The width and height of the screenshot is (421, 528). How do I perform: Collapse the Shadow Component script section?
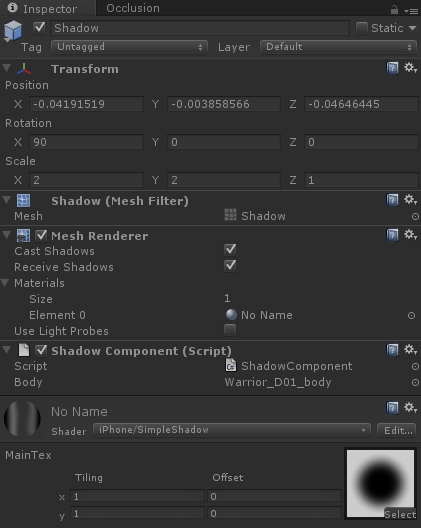click(x=6, y=350)
